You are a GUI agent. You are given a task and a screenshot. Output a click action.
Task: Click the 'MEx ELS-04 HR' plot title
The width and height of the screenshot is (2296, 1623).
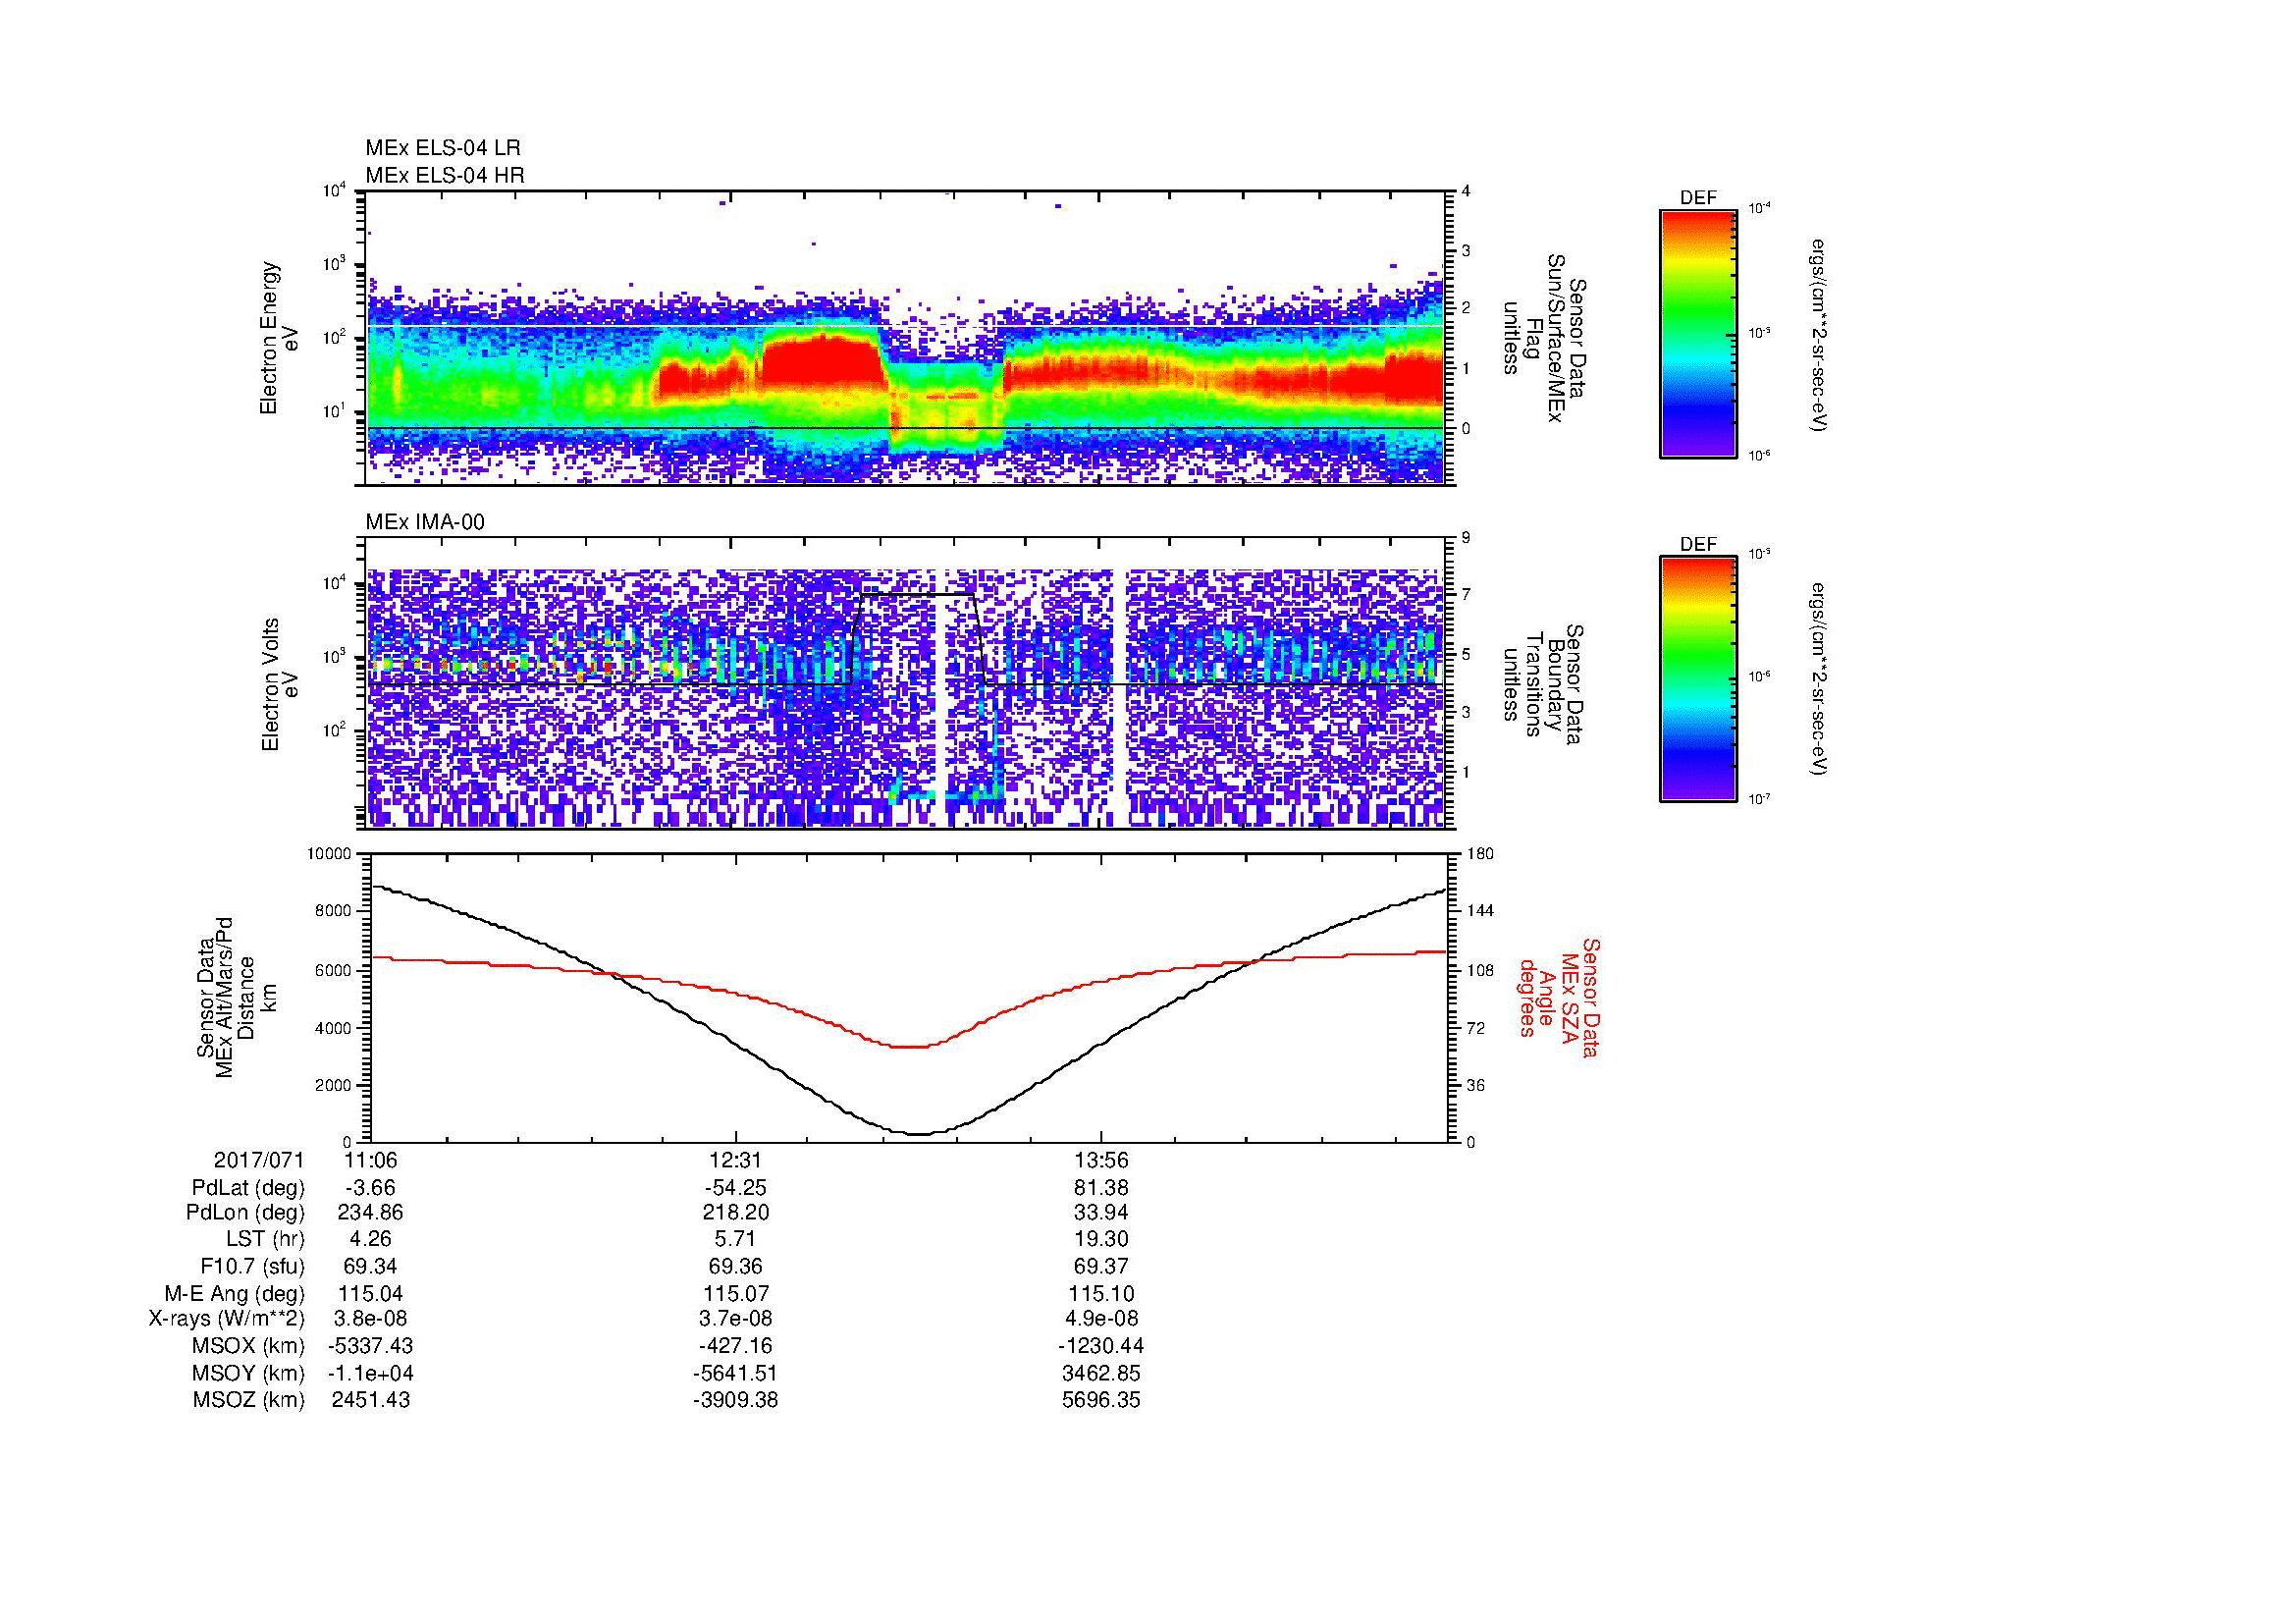pos(445,175)
